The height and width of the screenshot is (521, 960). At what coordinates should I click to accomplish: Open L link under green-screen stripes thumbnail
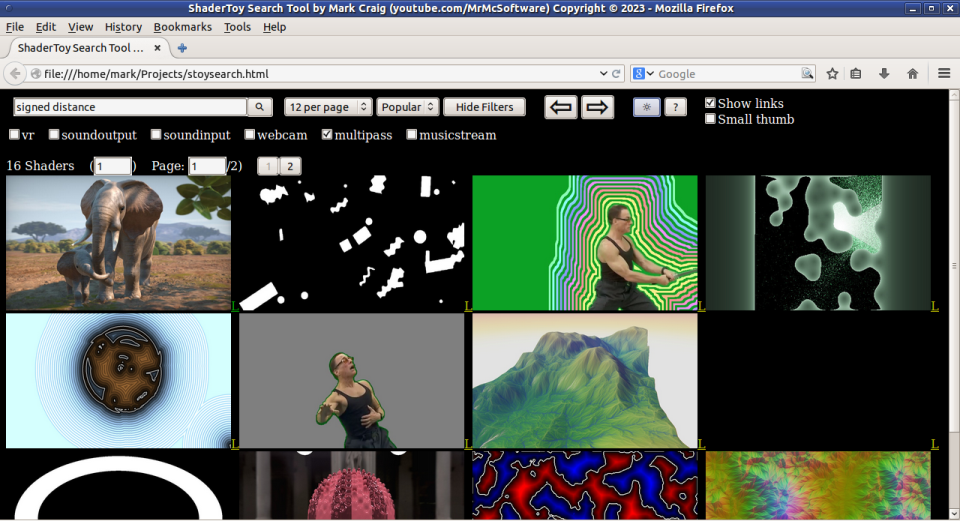(701, 305)
